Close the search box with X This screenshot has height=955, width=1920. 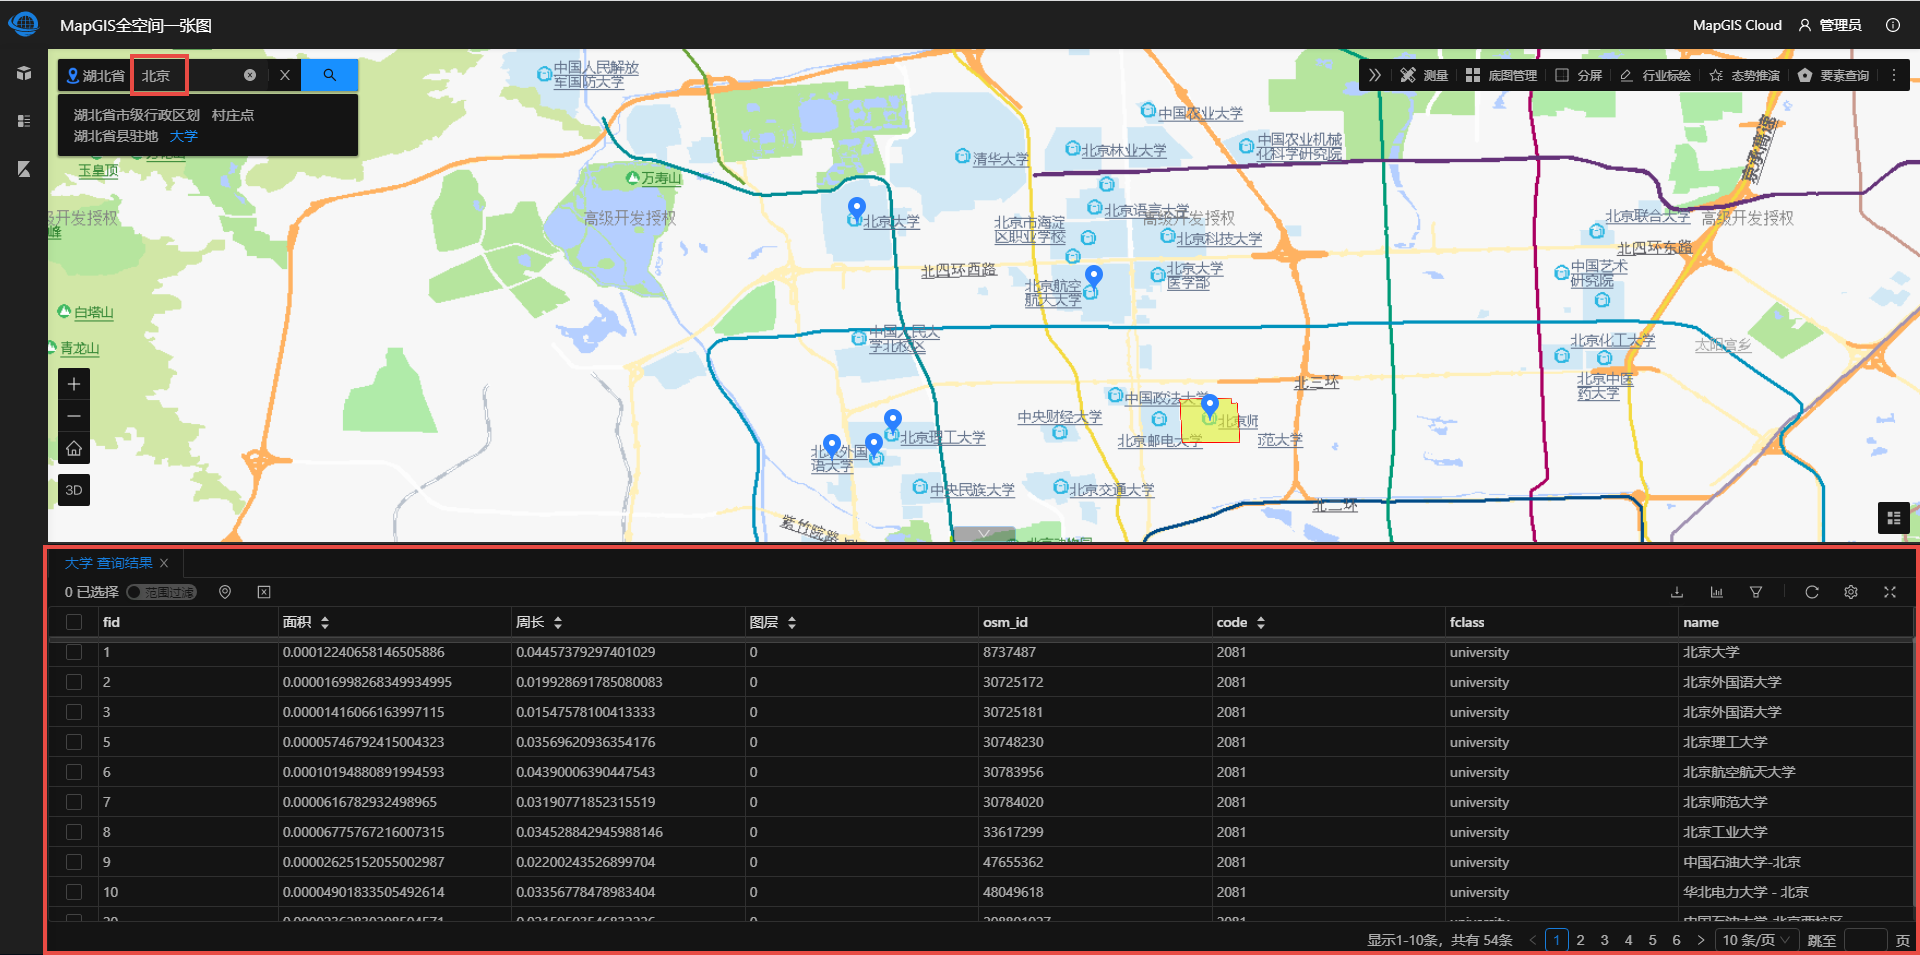tap(285, 75)
